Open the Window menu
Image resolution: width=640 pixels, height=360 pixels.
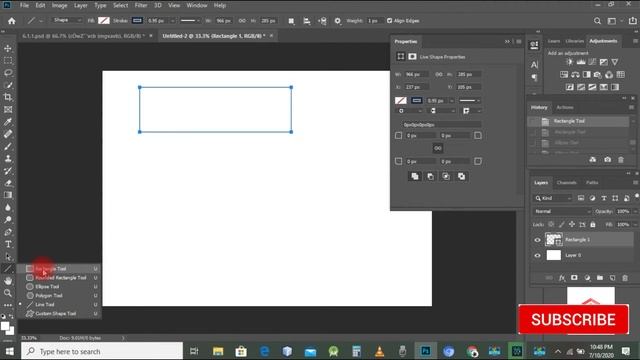click(197, 5)
